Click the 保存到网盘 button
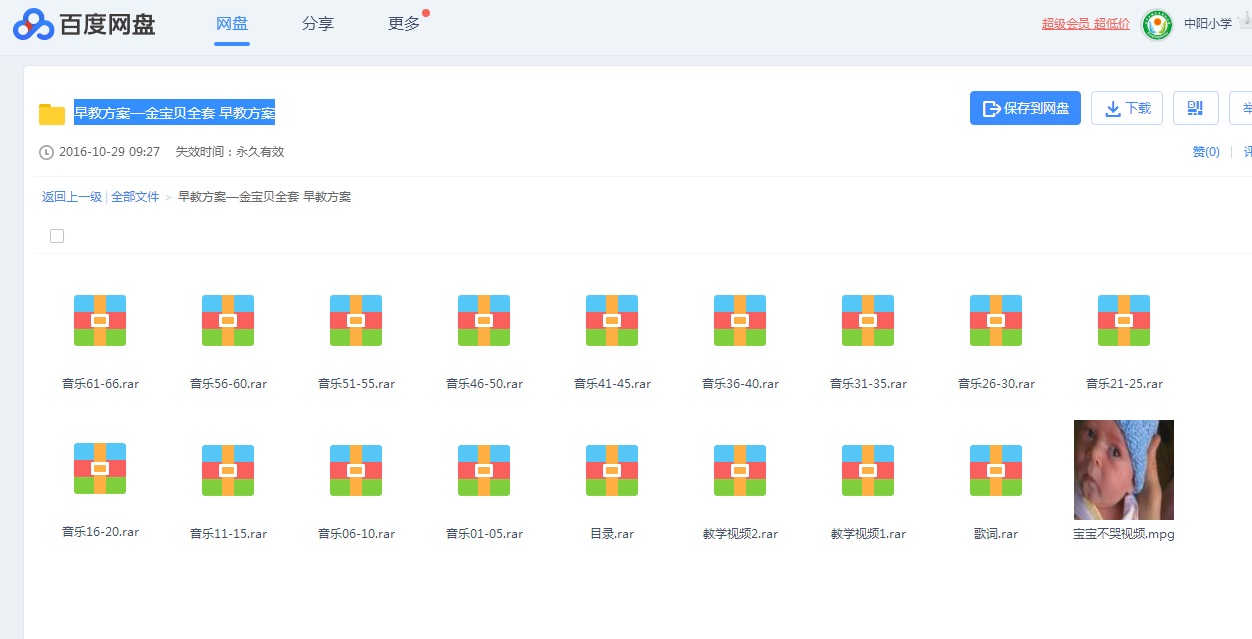The width and height of the screenshot is (1252, 639). coord(1025,107)
